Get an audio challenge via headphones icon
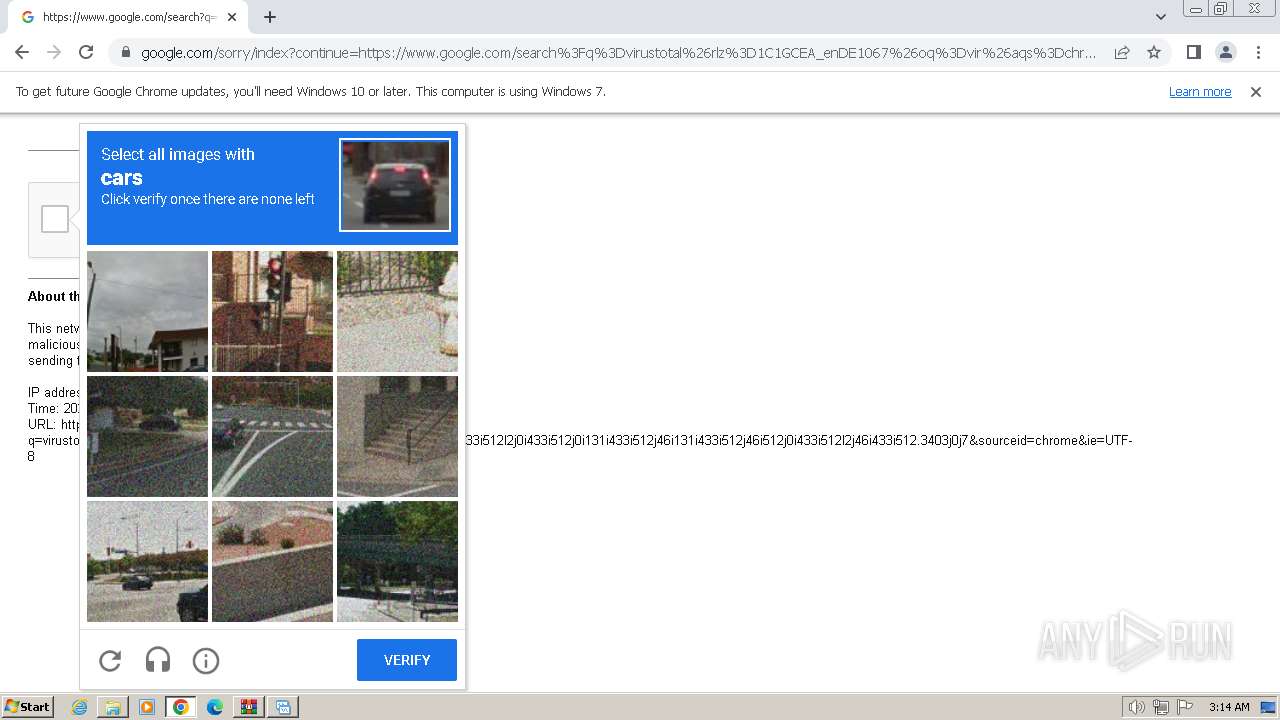 [158, 660]
